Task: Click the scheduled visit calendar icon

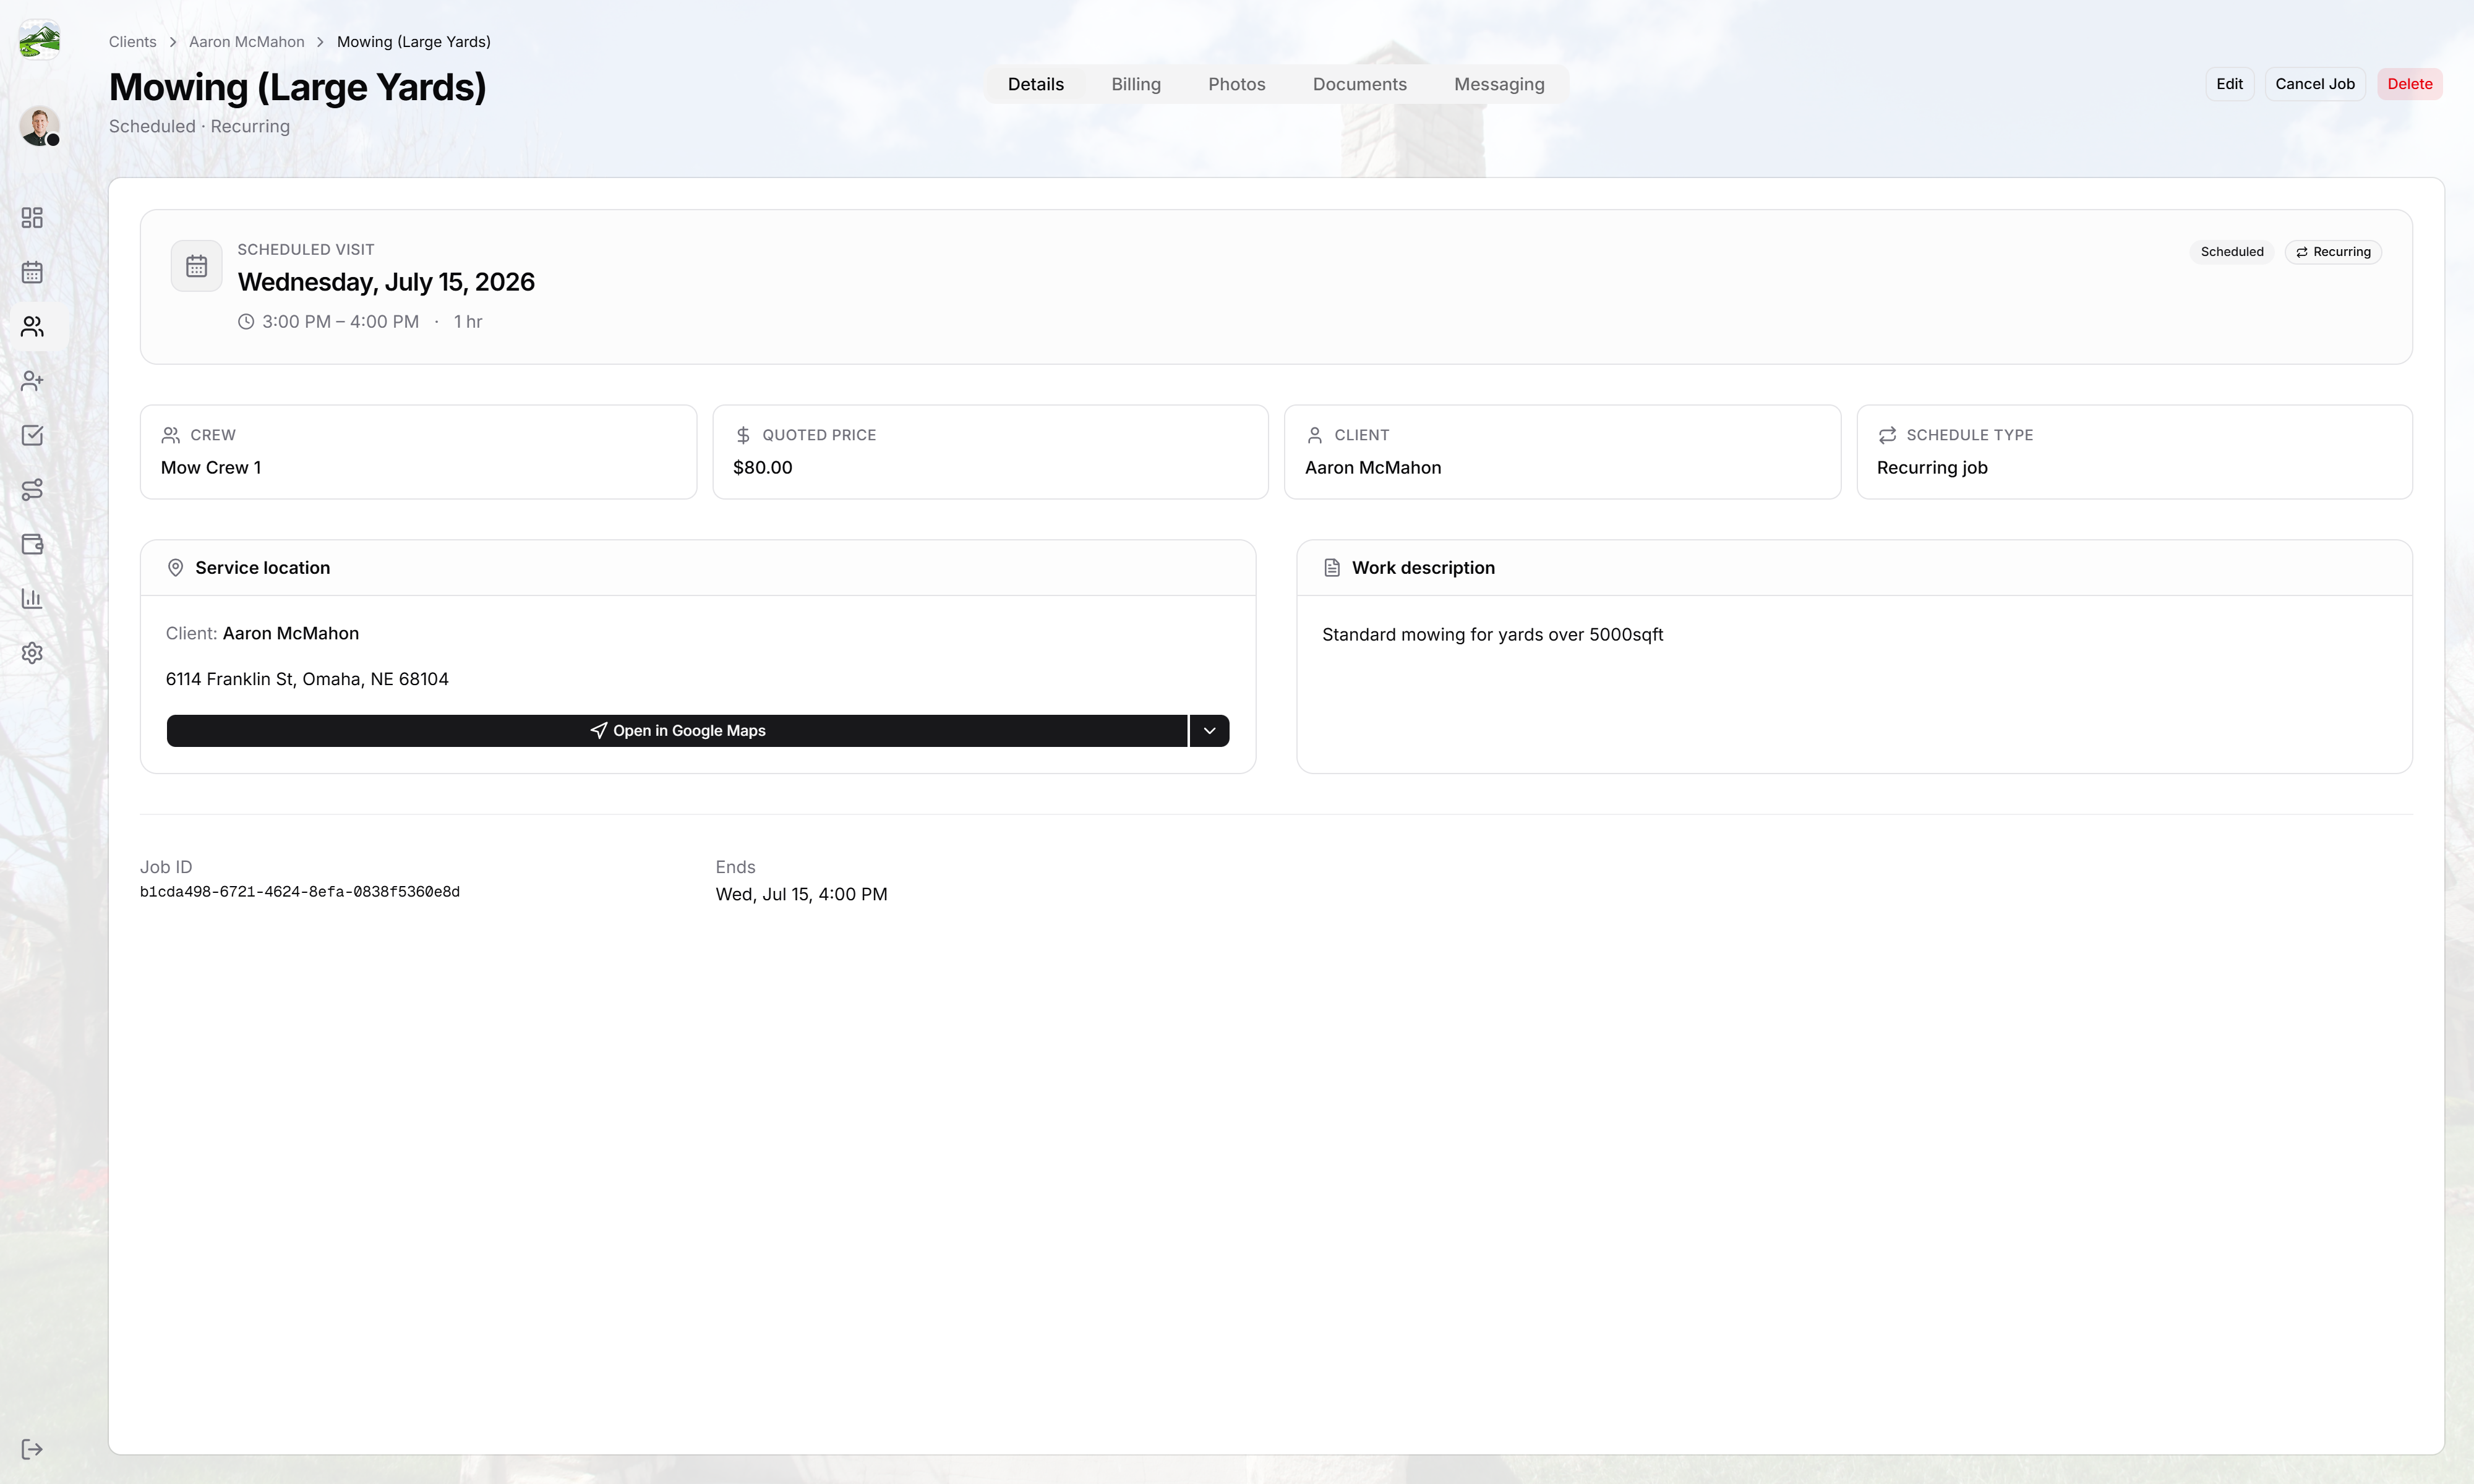Action: click(x=196, y=266)
